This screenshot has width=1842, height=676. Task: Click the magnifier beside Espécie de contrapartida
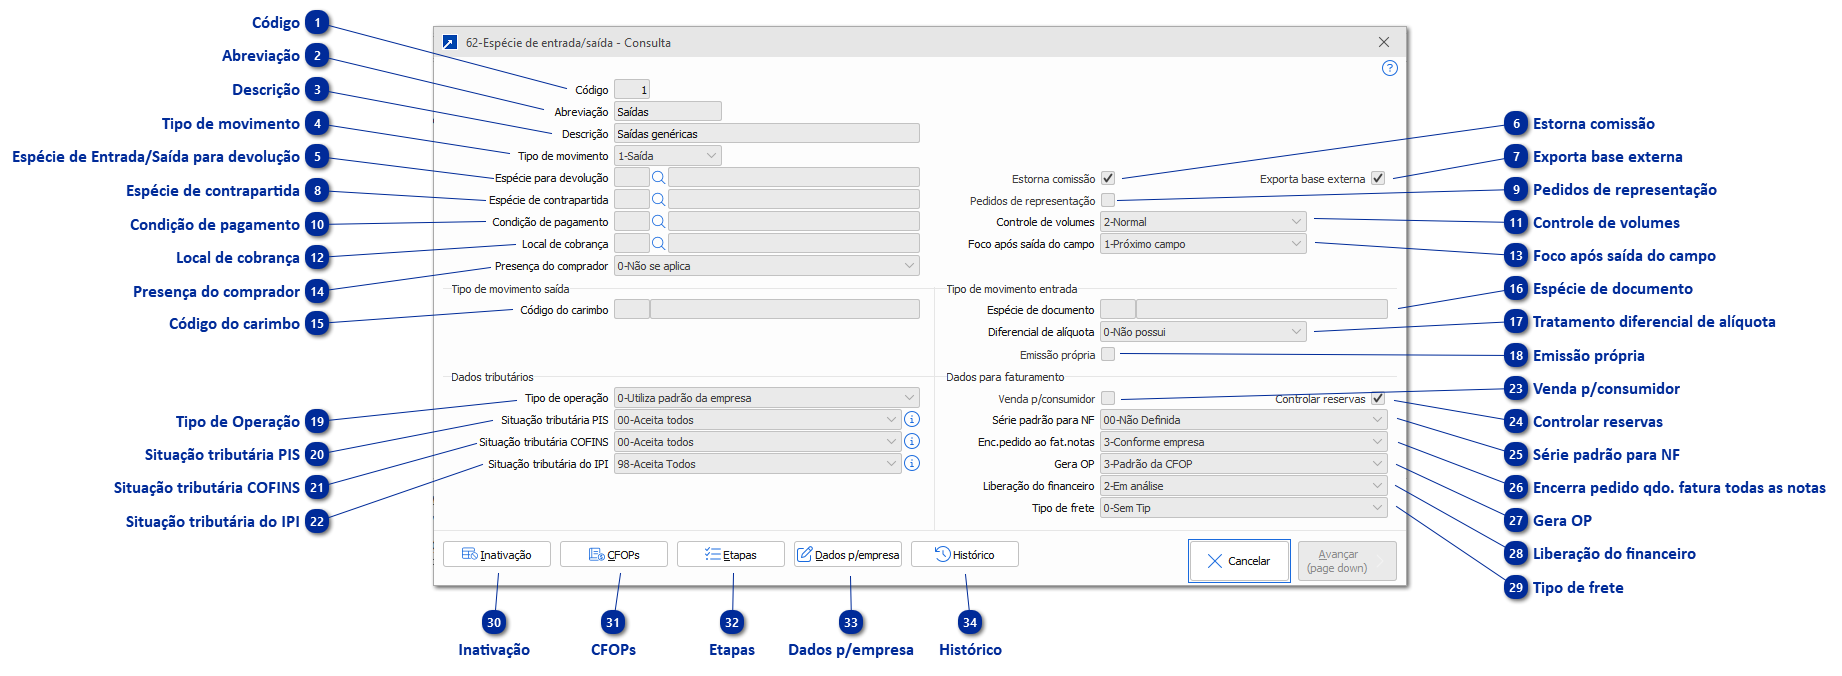pos(658,199)
